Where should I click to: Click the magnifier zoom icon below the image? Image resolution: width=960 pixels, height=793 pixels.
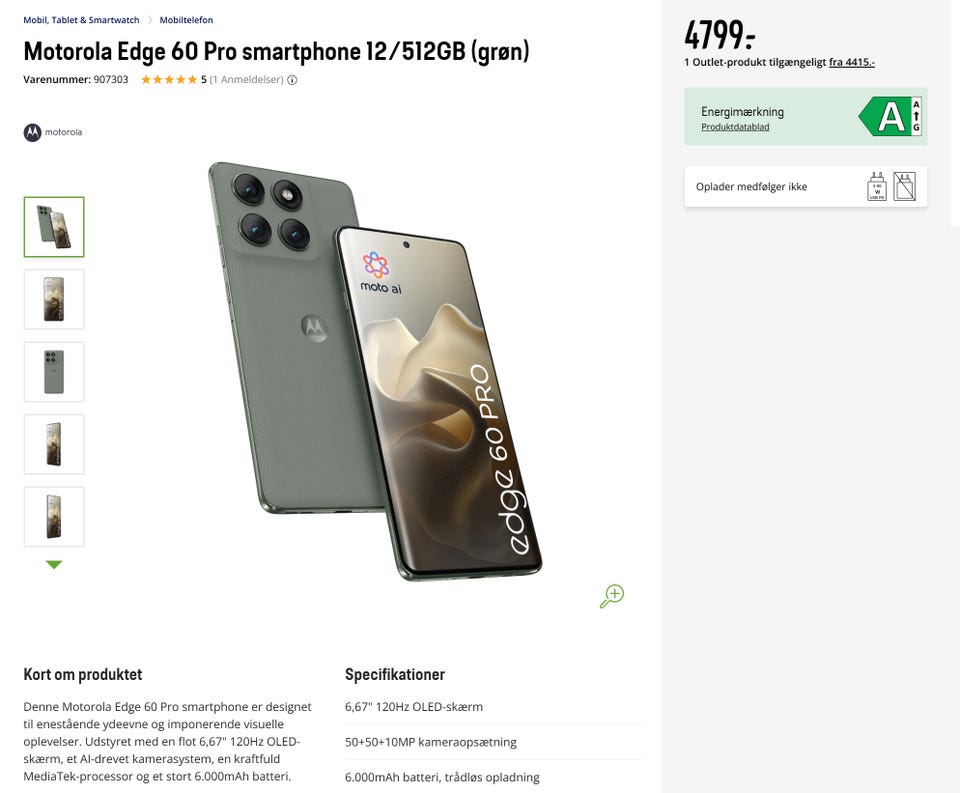(x=611, y=596)
